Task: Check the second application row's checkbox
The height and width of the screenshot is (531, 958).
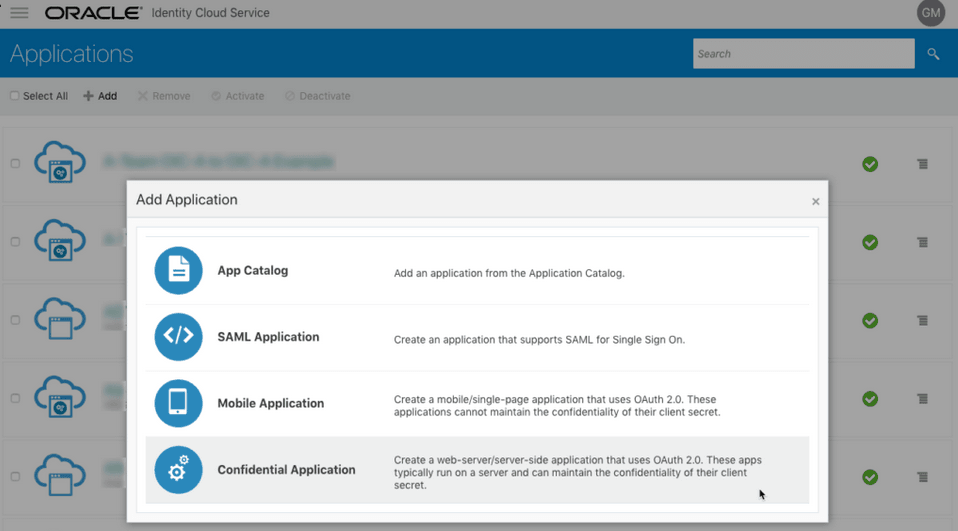Action: tap(15, 241)
